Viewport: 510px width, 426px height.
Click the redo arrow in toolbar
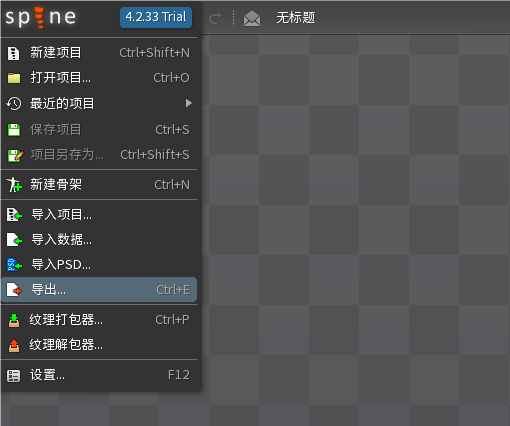click(215, 18)
